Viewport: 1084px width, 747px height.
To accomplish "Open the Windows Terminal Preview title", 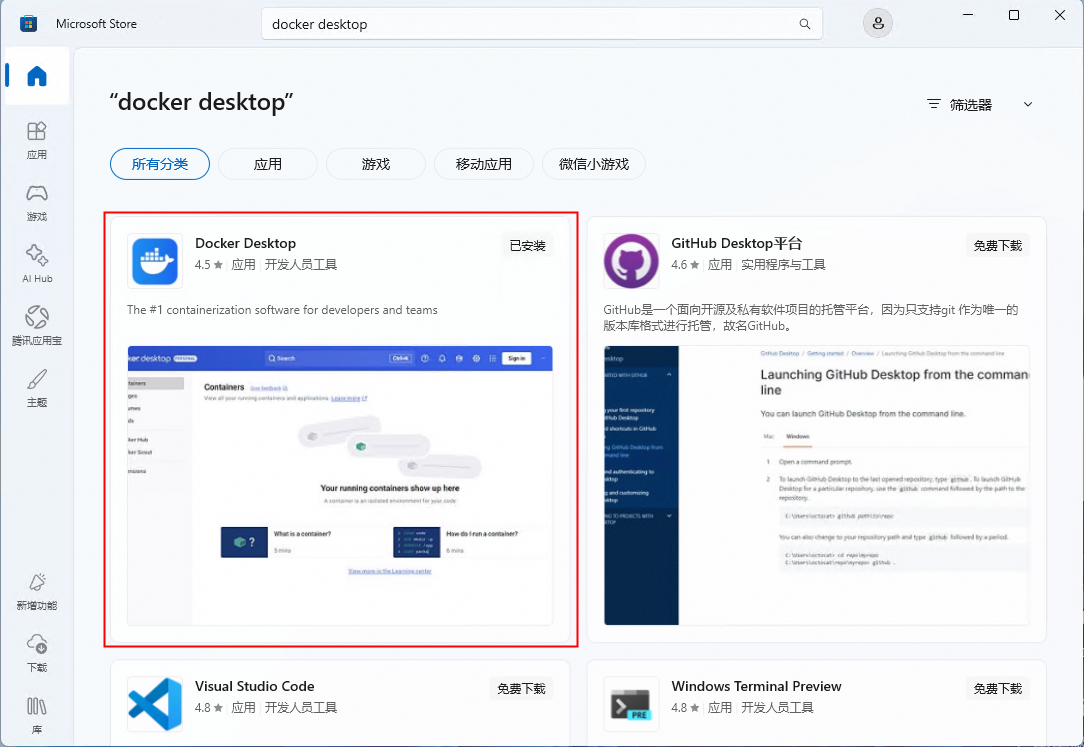I will point(756,686).
